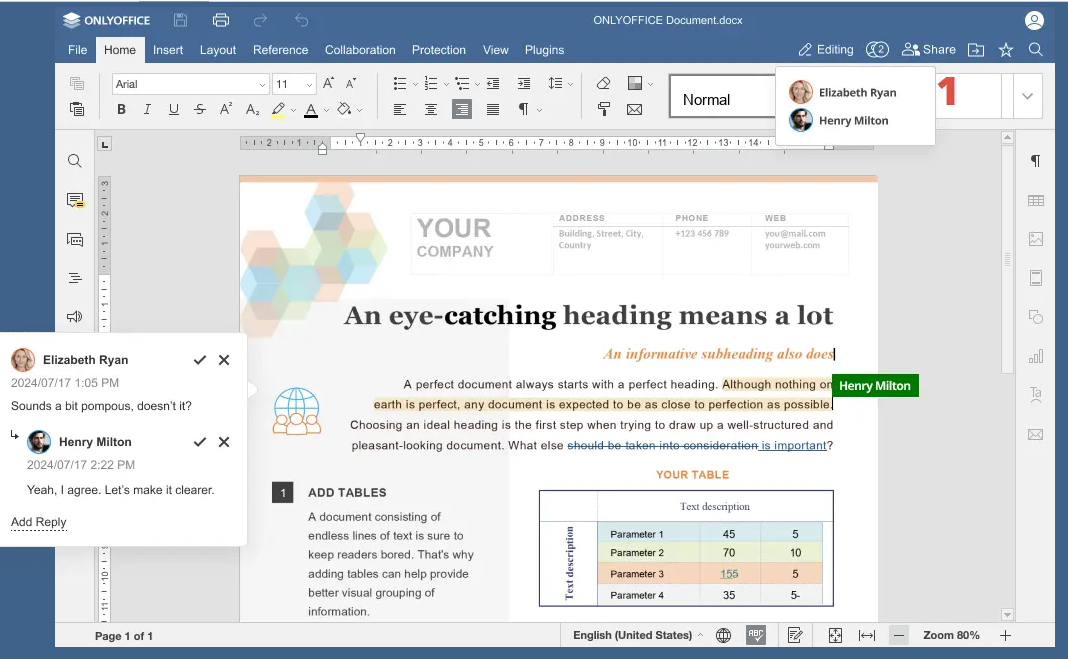
Task: Open Mail merge envelope icon in toolbar
Action: click(x=634, y=110)
